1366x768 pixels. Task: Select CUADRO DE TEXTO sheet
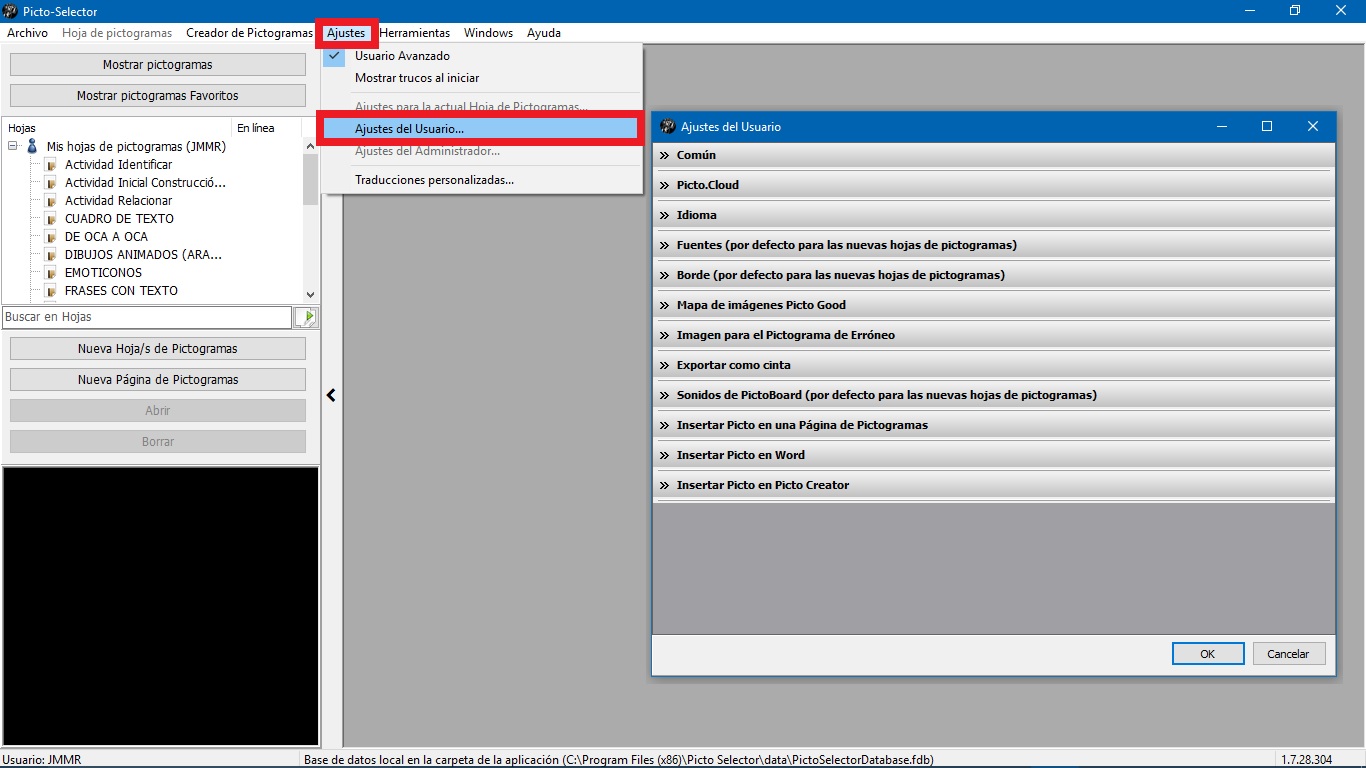(119, 218)
